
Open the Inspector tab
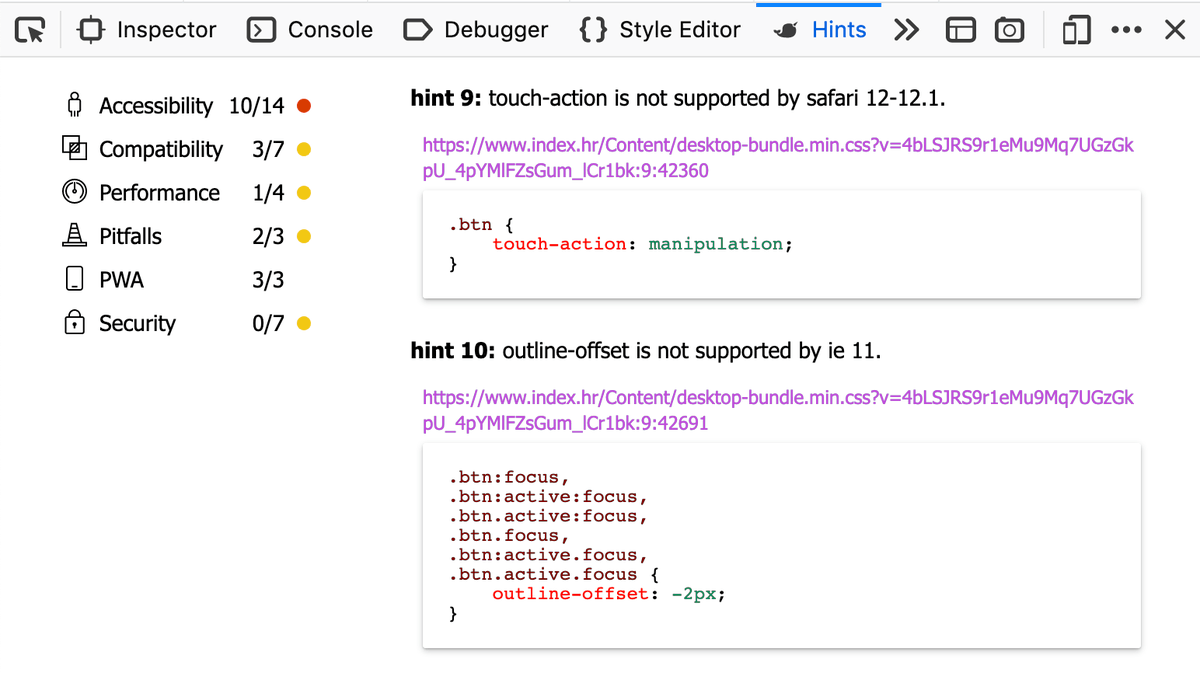[147, 30]
